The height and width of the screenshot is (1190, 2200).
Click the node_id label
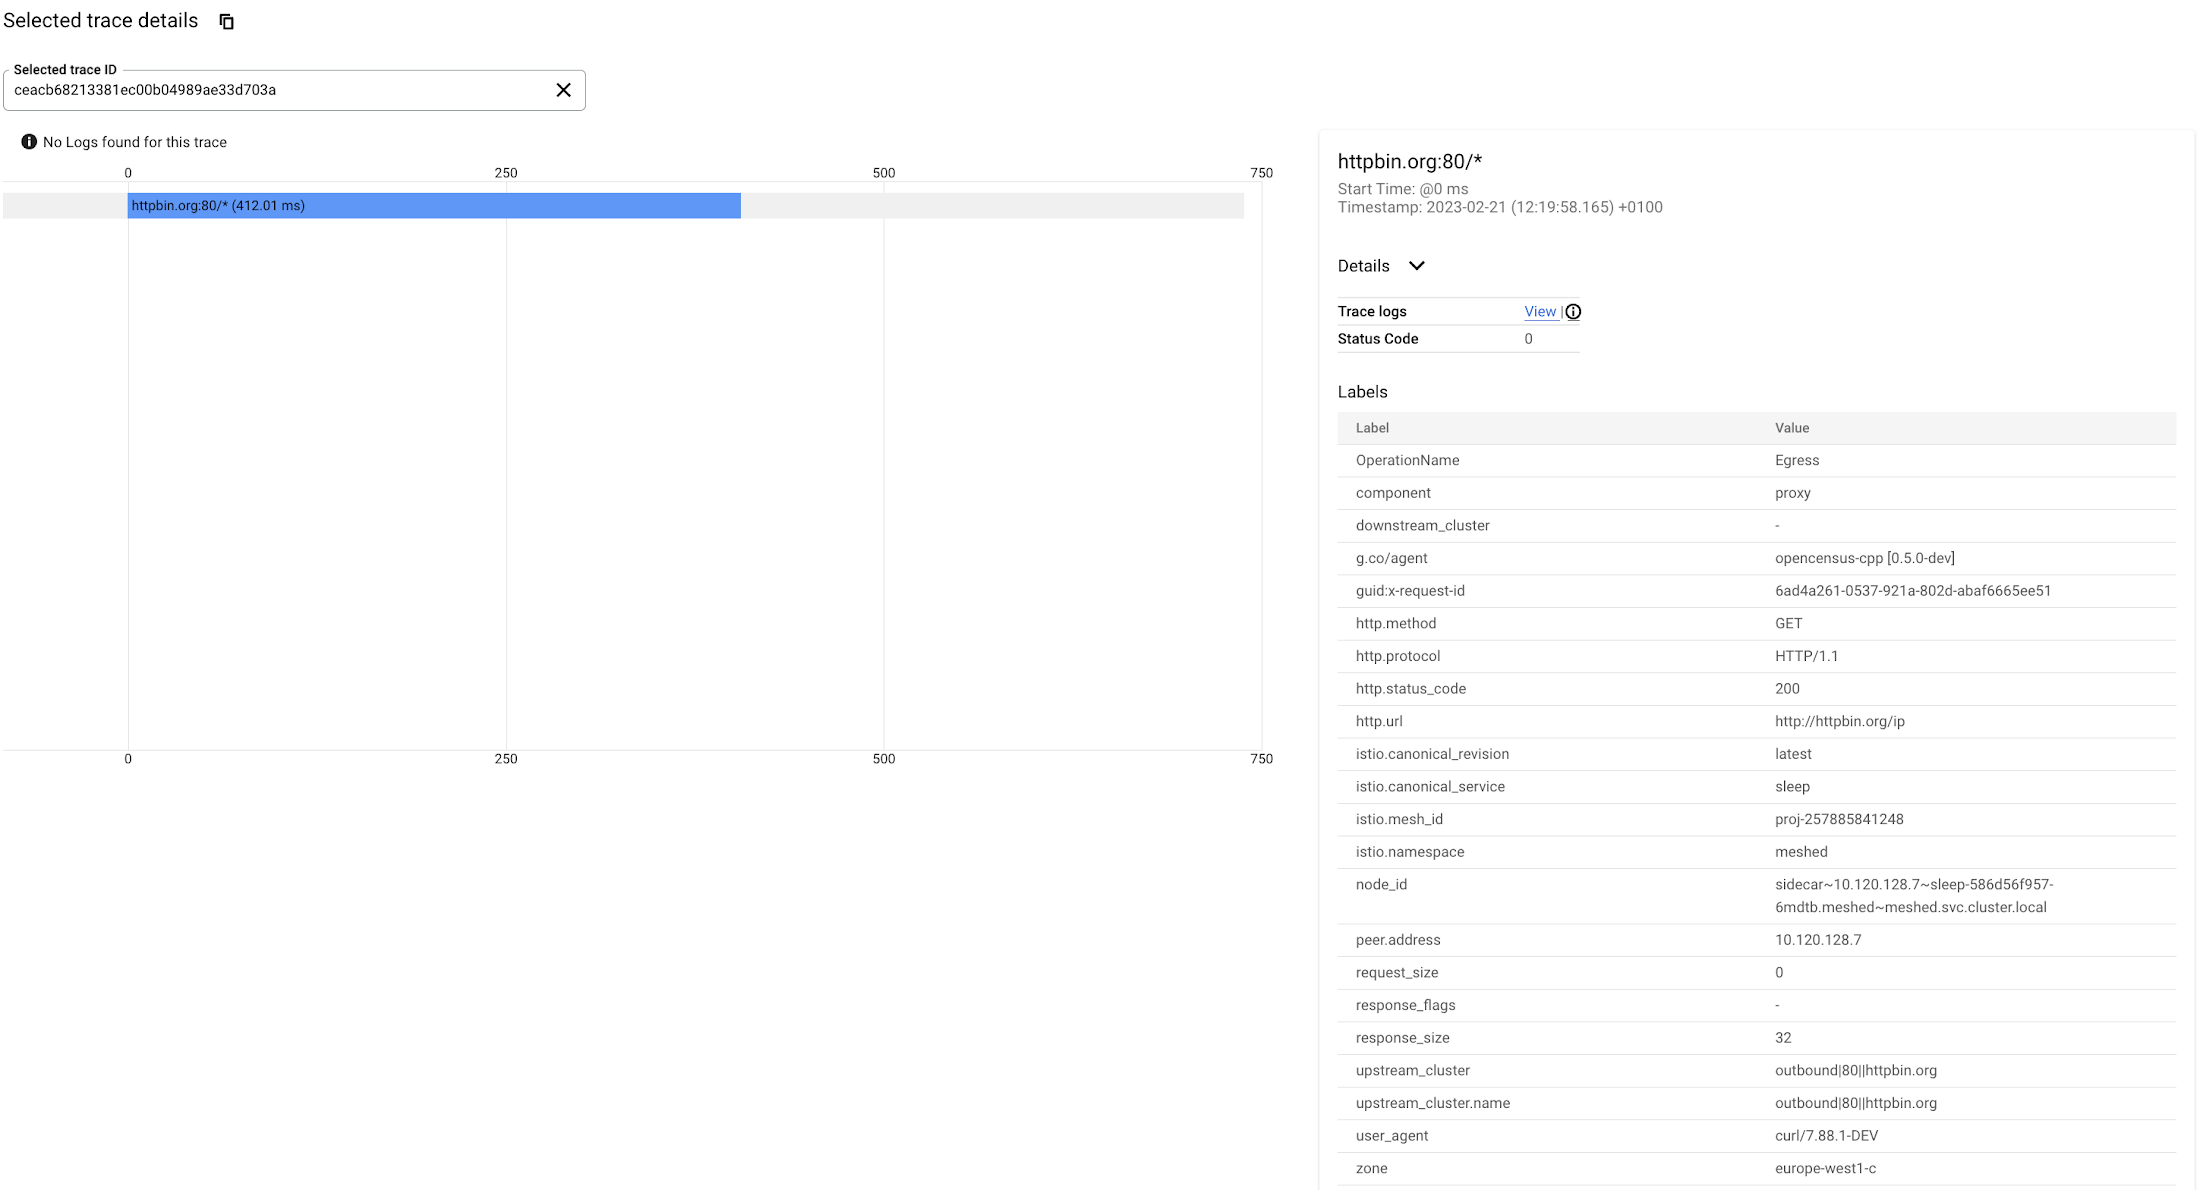tap(1381, 885)
